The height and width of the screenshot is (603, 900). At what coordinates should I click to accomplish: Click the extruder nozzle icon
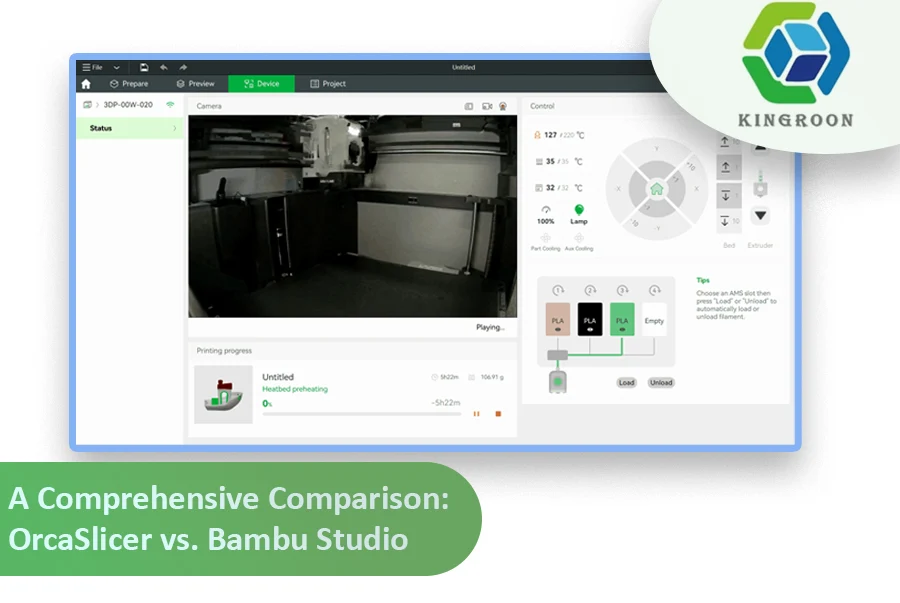tap(761, 185)
